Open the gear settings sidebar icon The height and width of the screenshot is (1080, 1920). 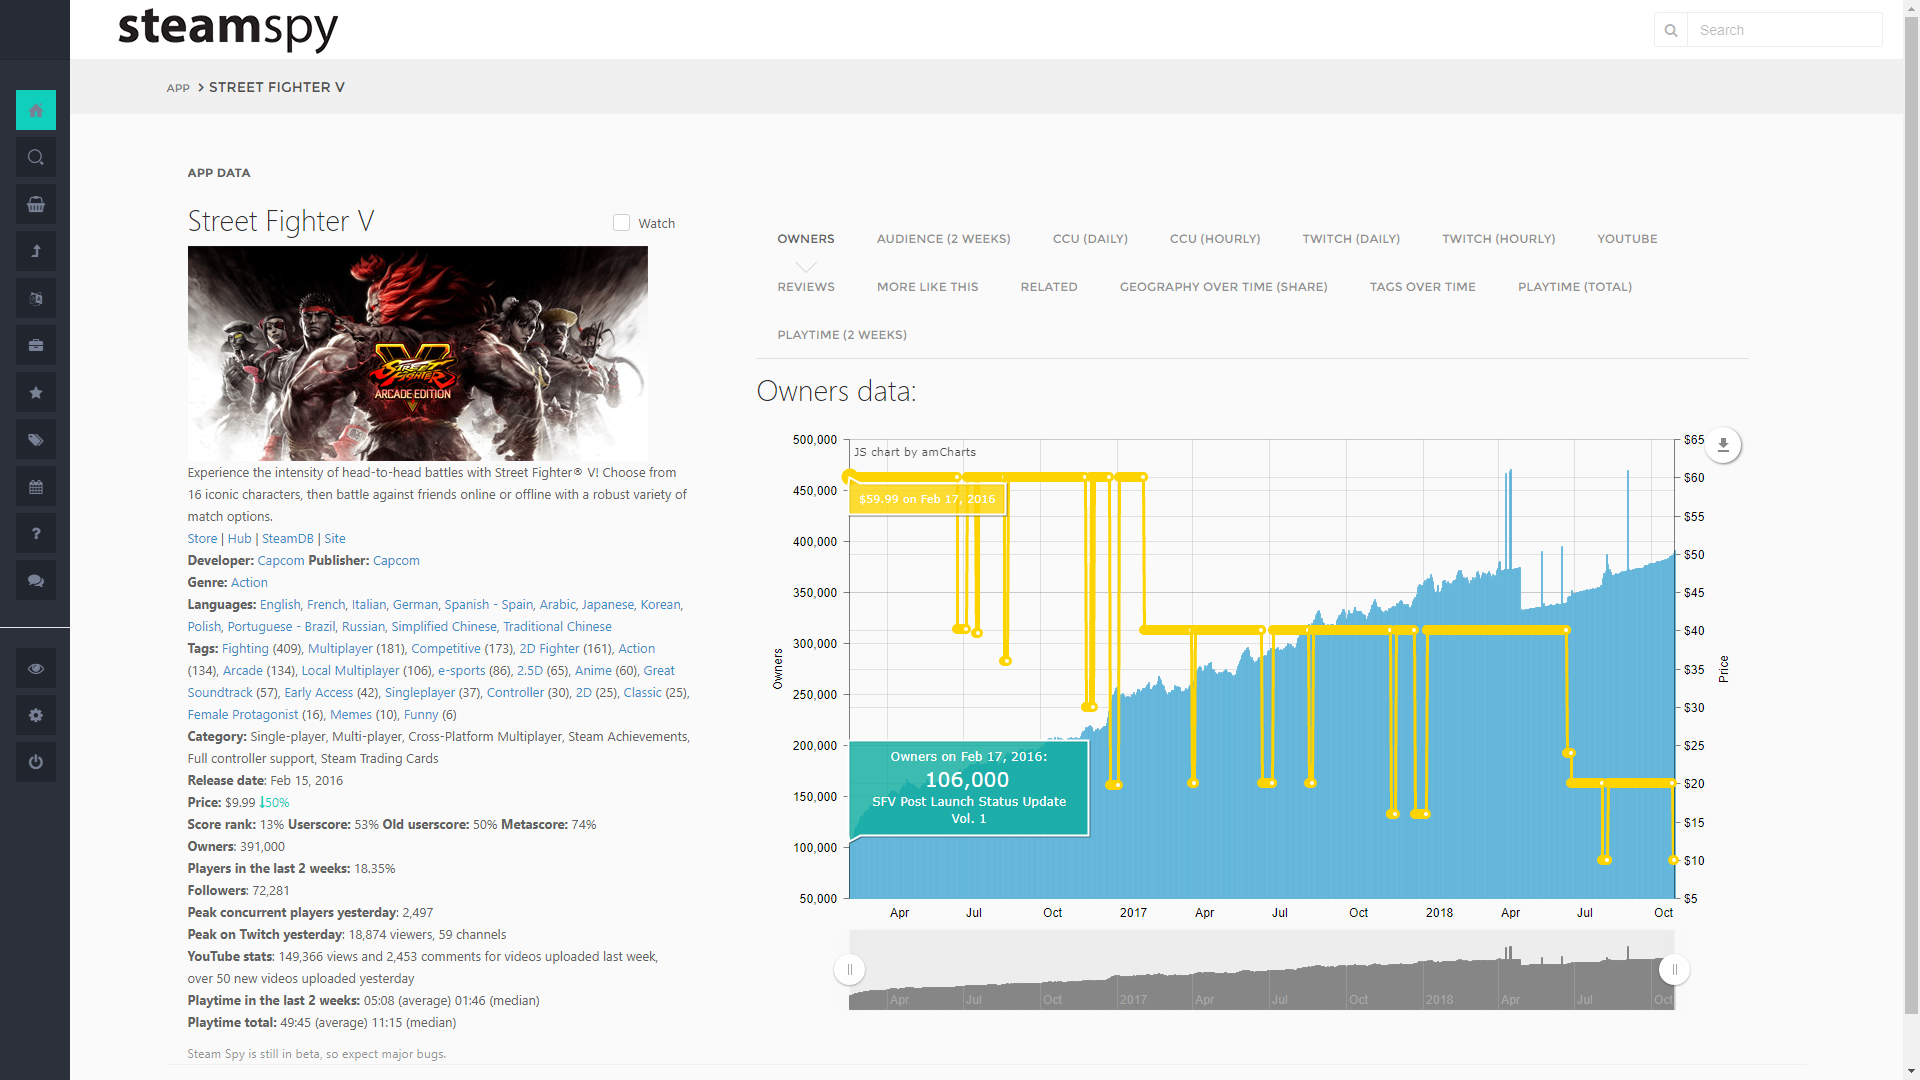click(x=36, y=715)
